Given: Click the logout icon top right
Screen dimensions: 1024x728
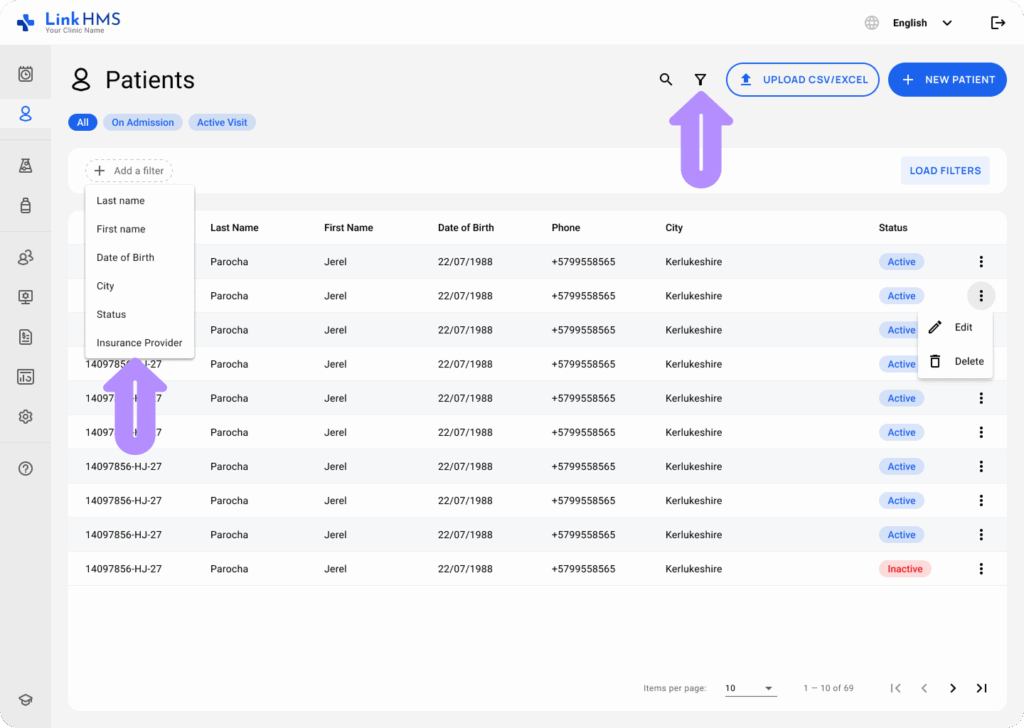Looking at the screenshot, I should click(x=997, y=22).
